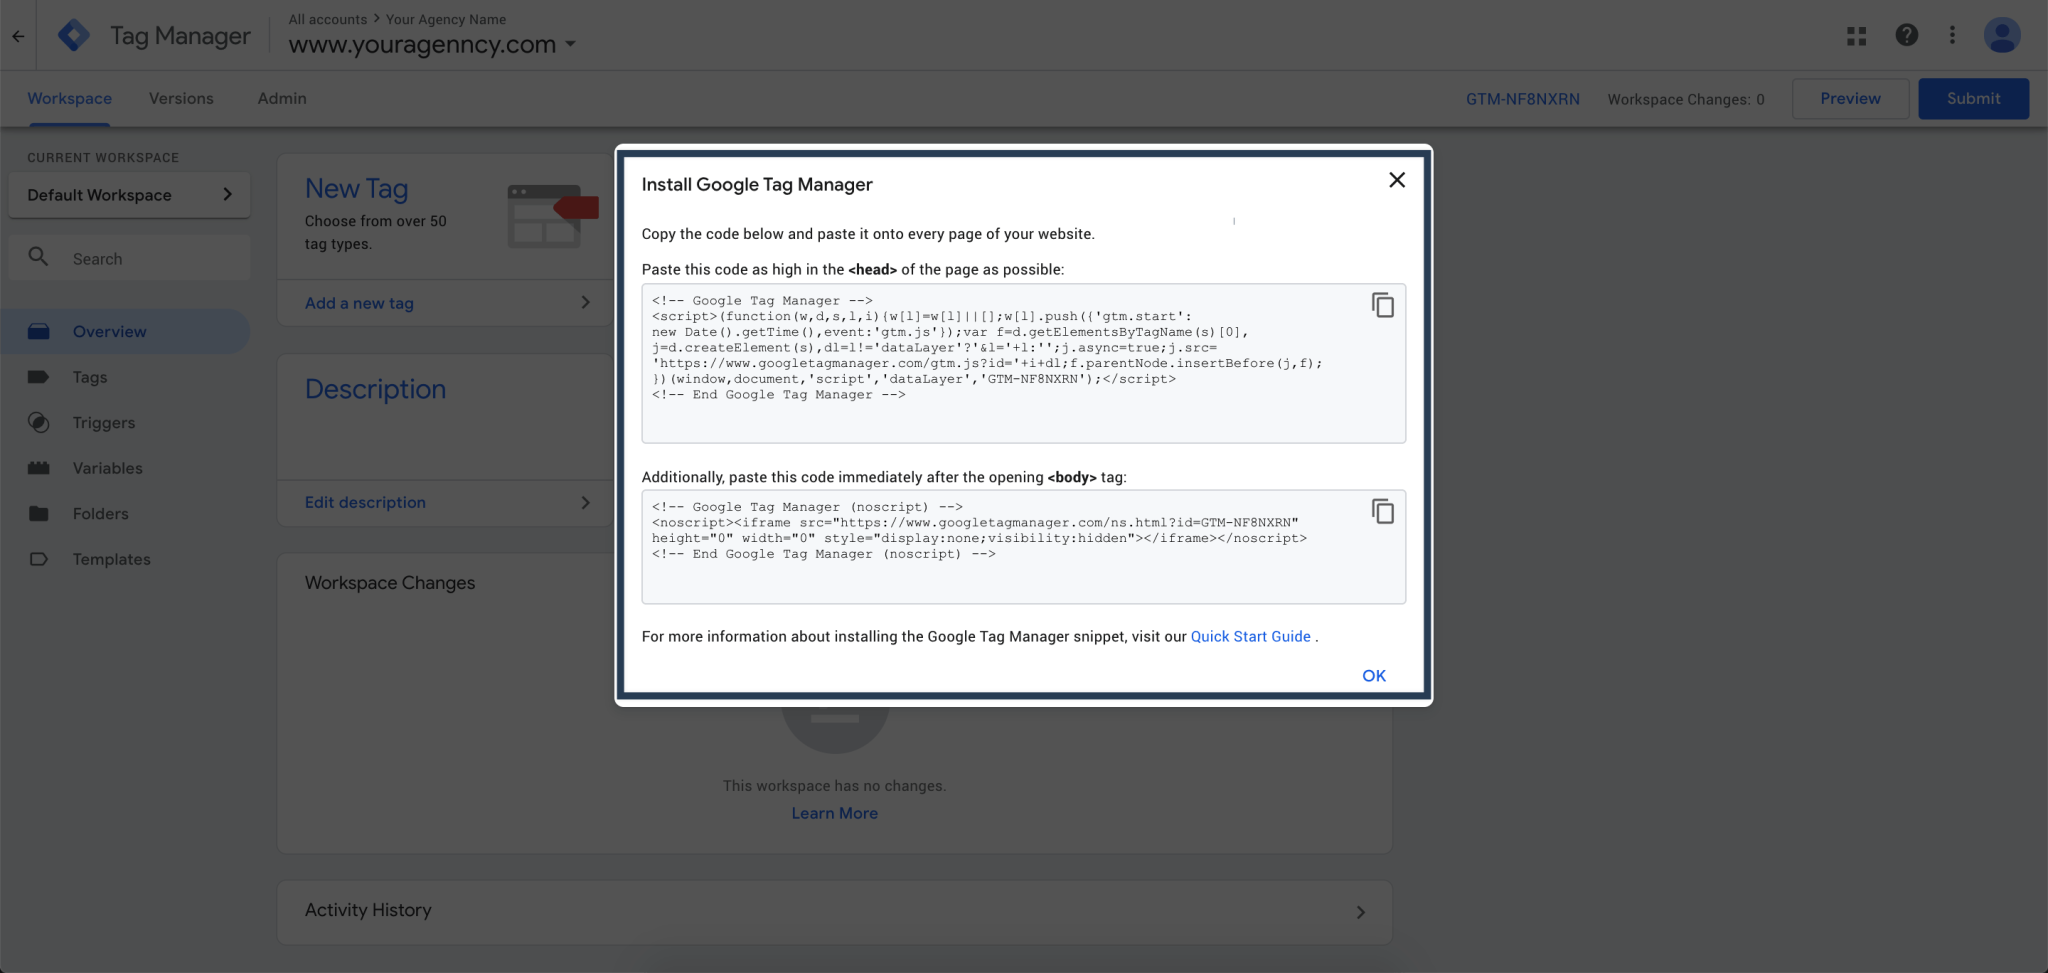Image resolution: width=2048 pixels, height=973 pixels.
Task: Open the help question mark icon
Action: click(1907, 35)
